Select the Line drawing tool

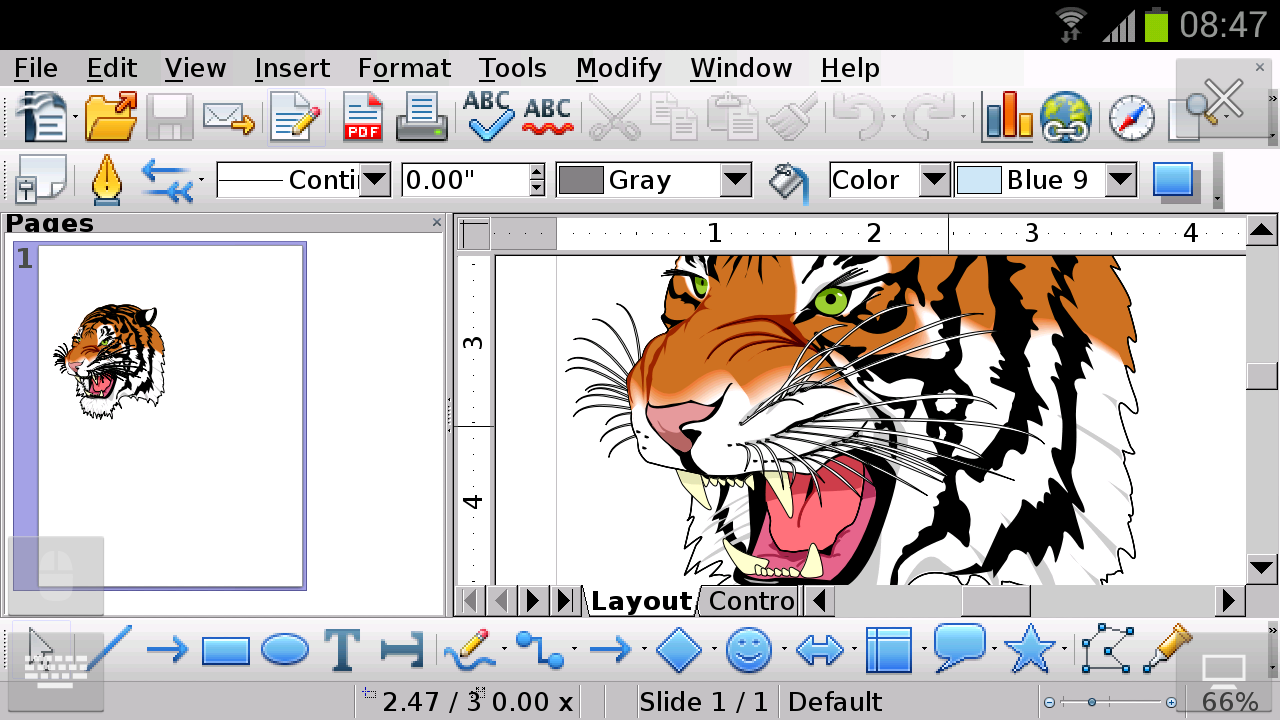[108, 651]
